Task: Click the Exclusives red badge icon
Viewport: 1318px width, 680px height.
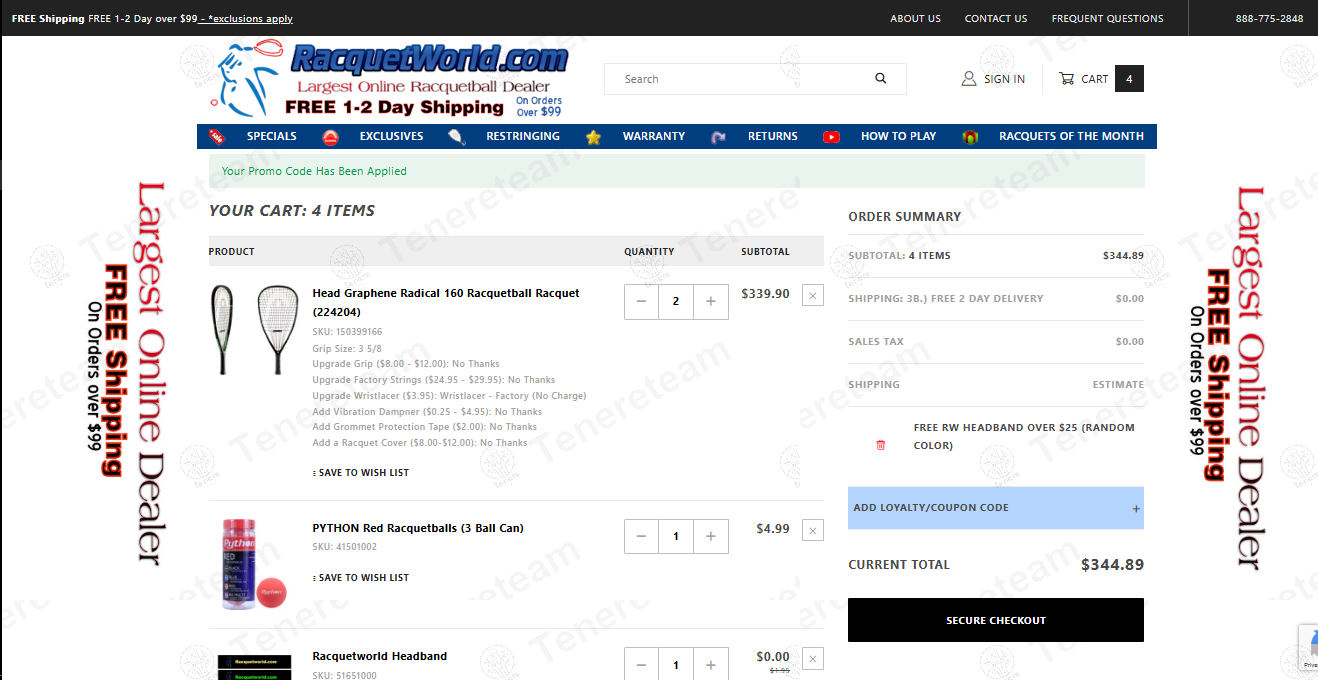Action: 331,137
